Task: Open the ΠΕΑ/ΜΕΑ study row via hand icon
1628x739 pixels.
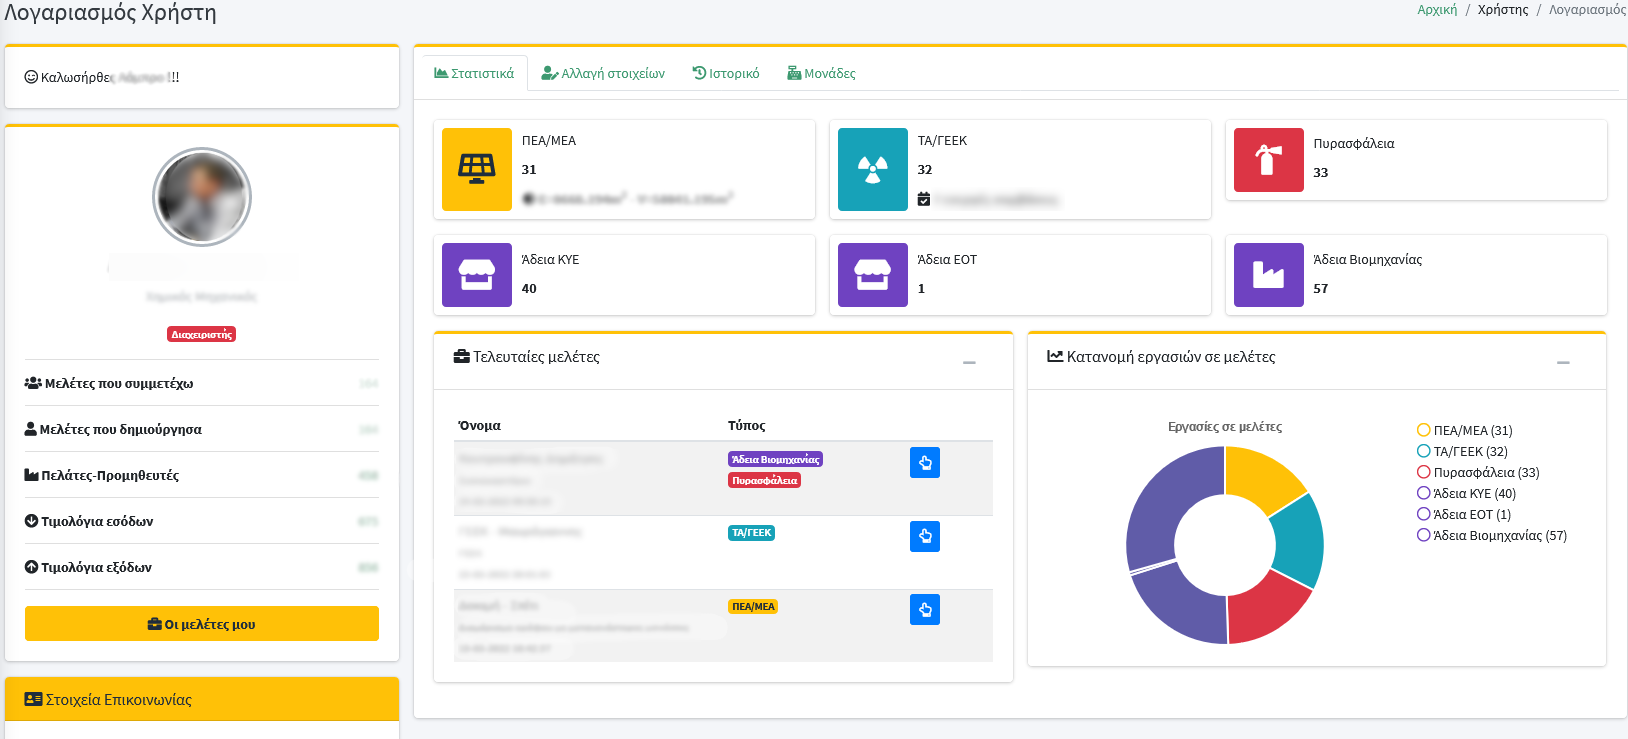Action: tap(925, 610)
